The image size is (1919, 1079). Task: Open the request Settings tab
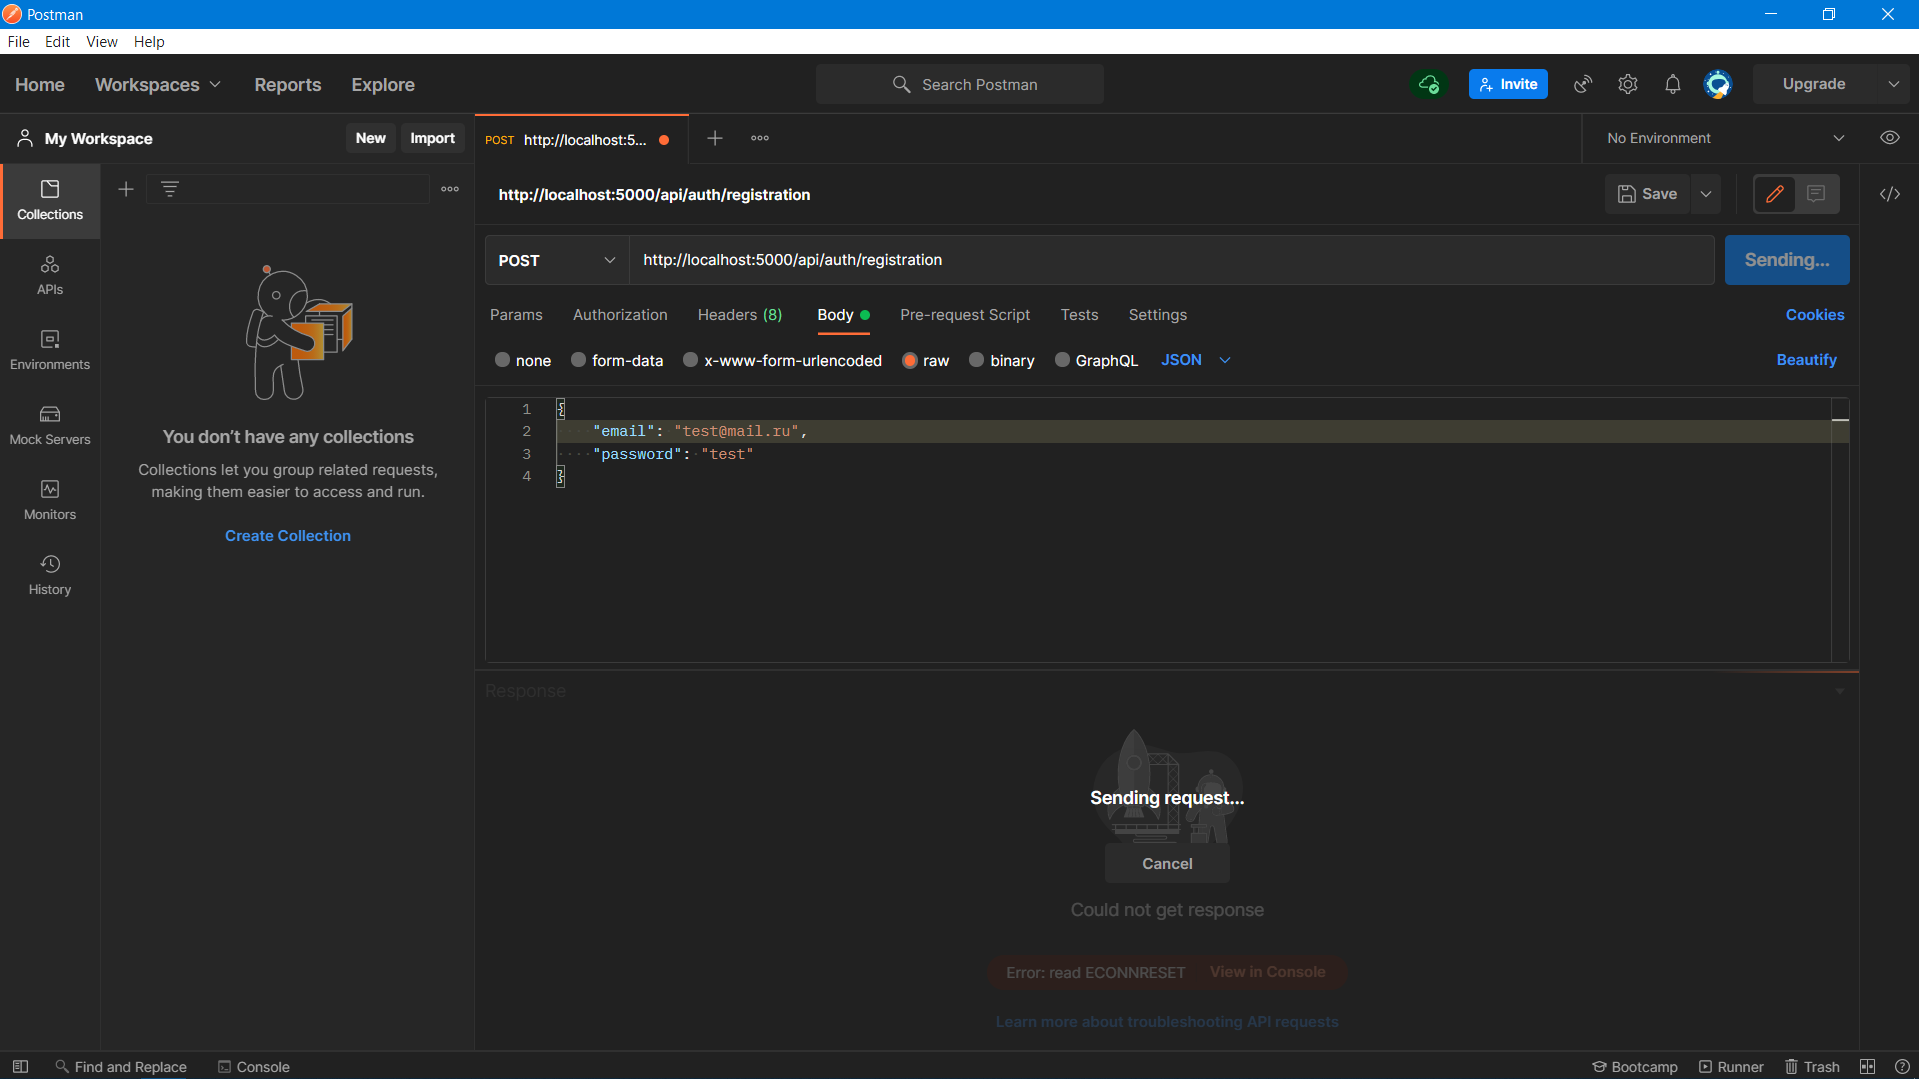pos(1158,315)
